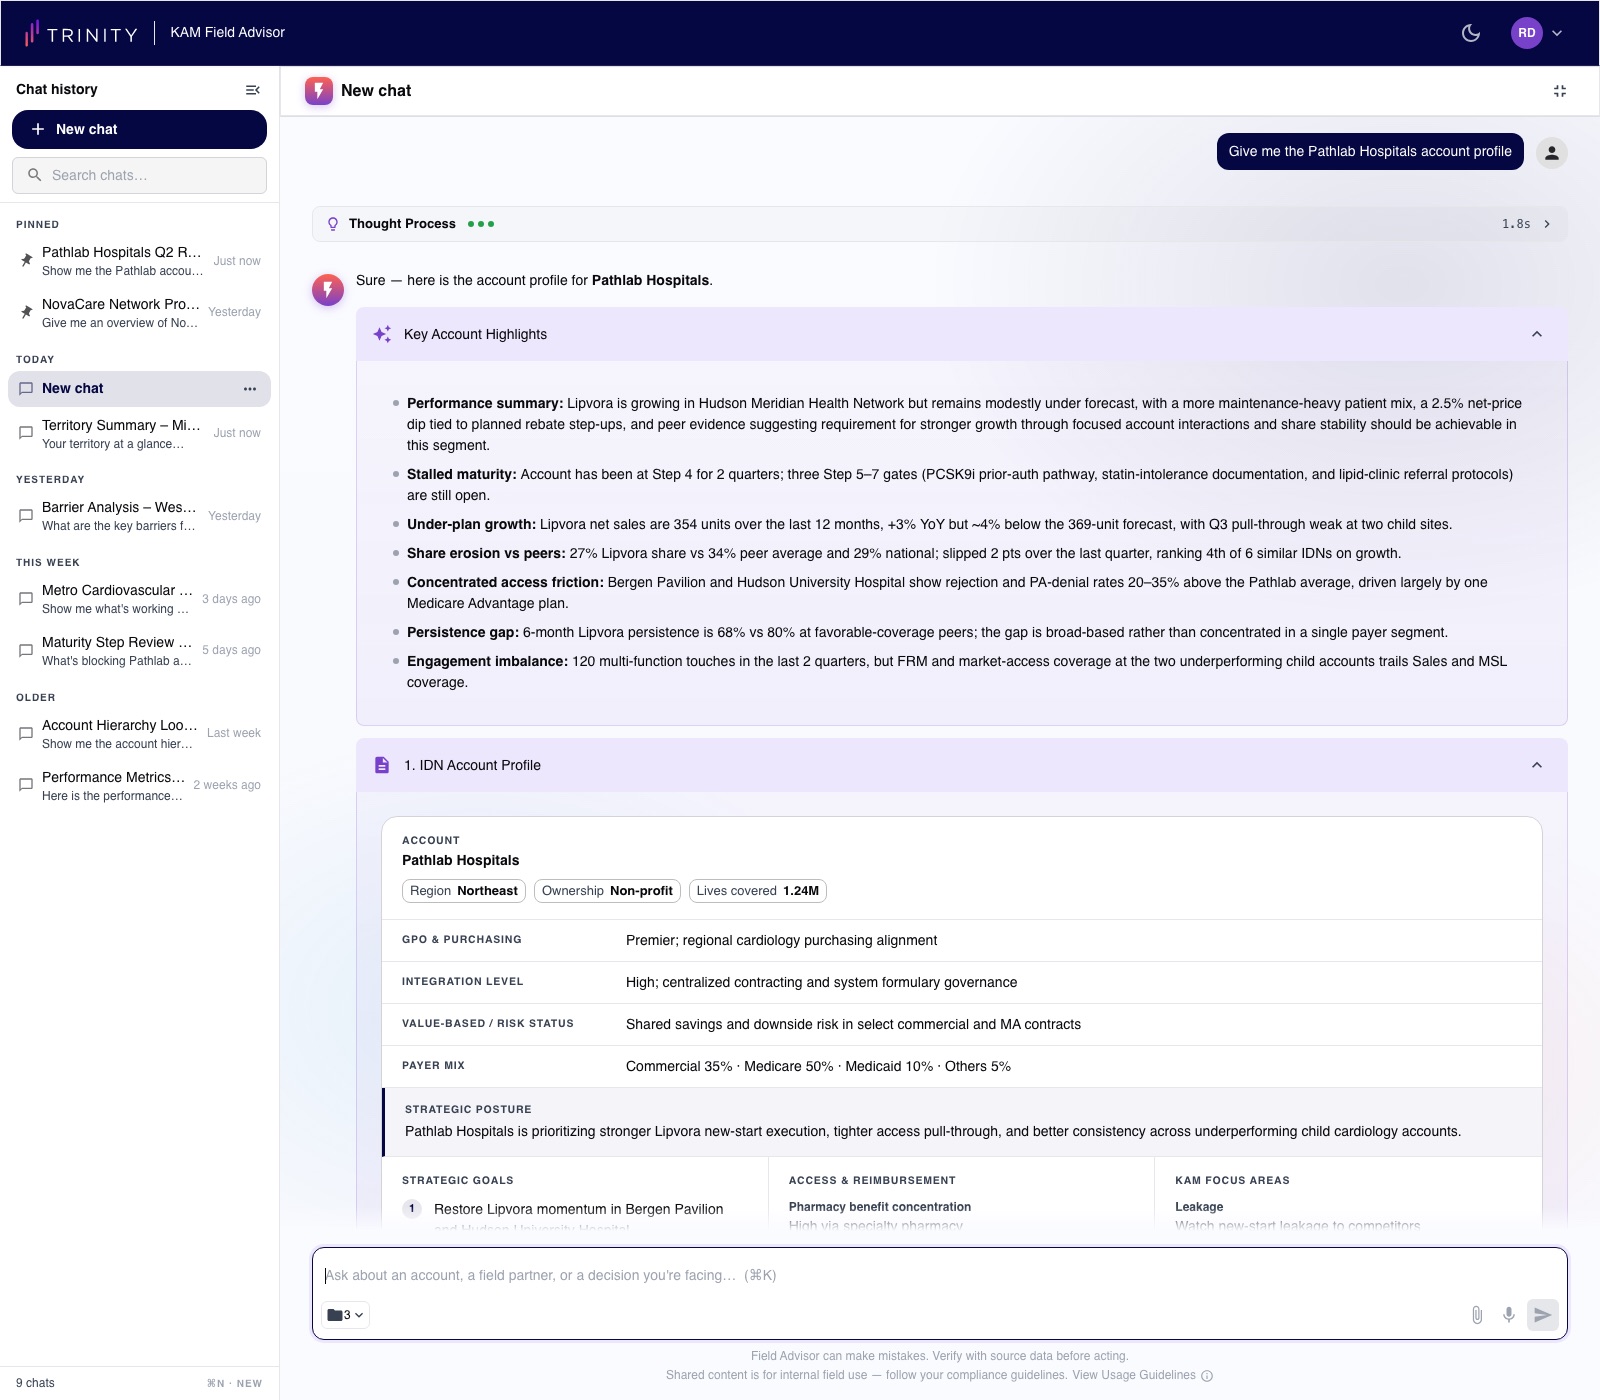Viewport: 1600px width, 1400px height.
Task: Attach a file with the paperclip icon
Action: coord(1476,1315)
